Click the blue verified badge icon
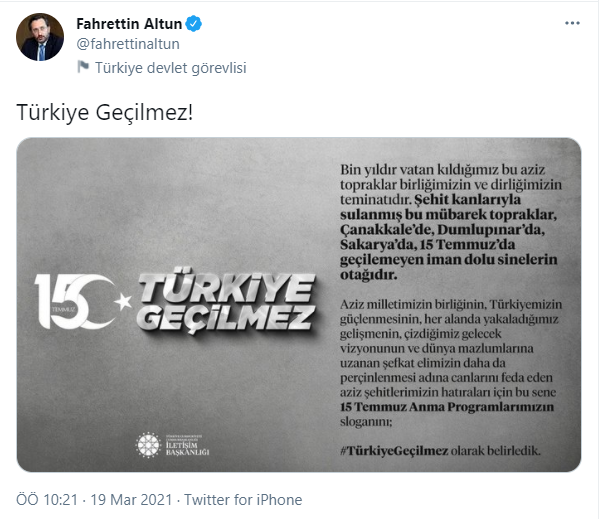The width and height of the screenshot is (616, 519). [193, 24]
